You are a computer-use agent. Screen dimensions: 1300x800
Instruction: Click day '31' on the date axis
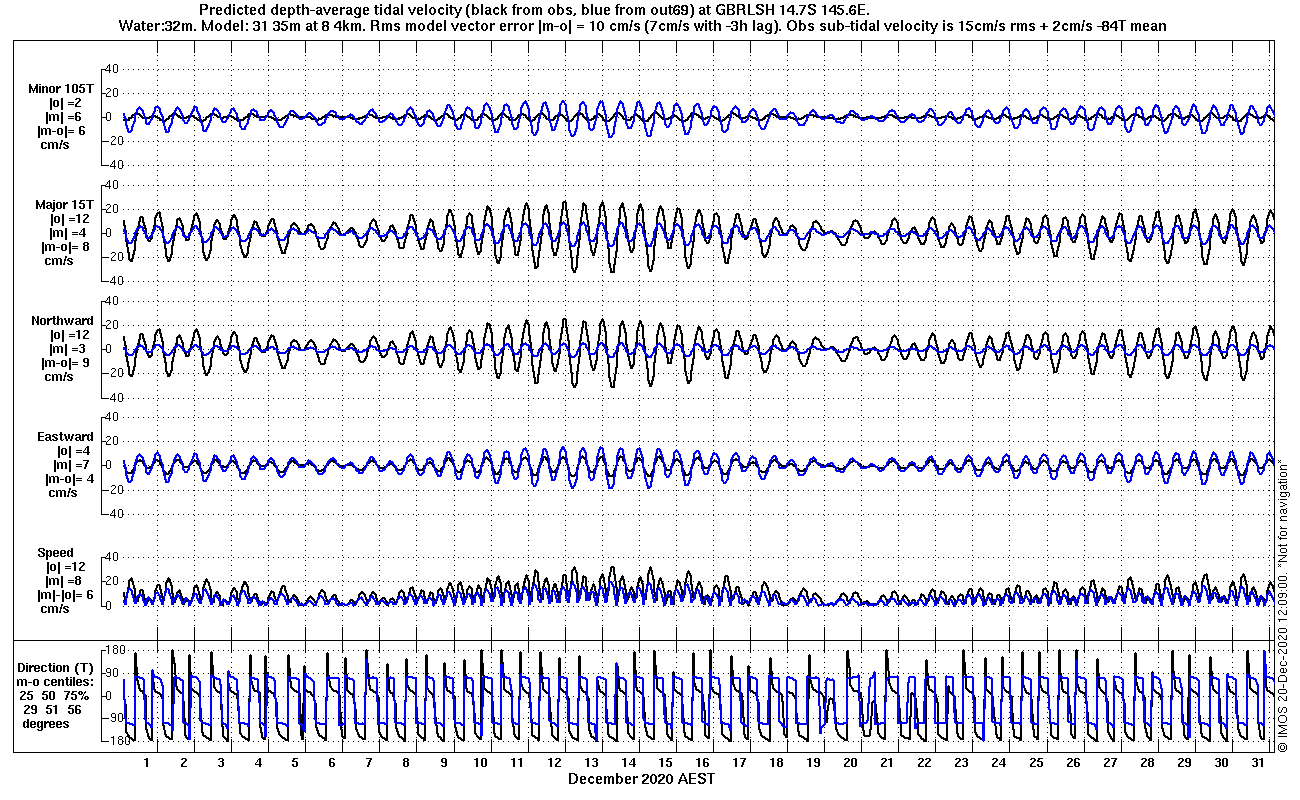tap(1258, 763)
